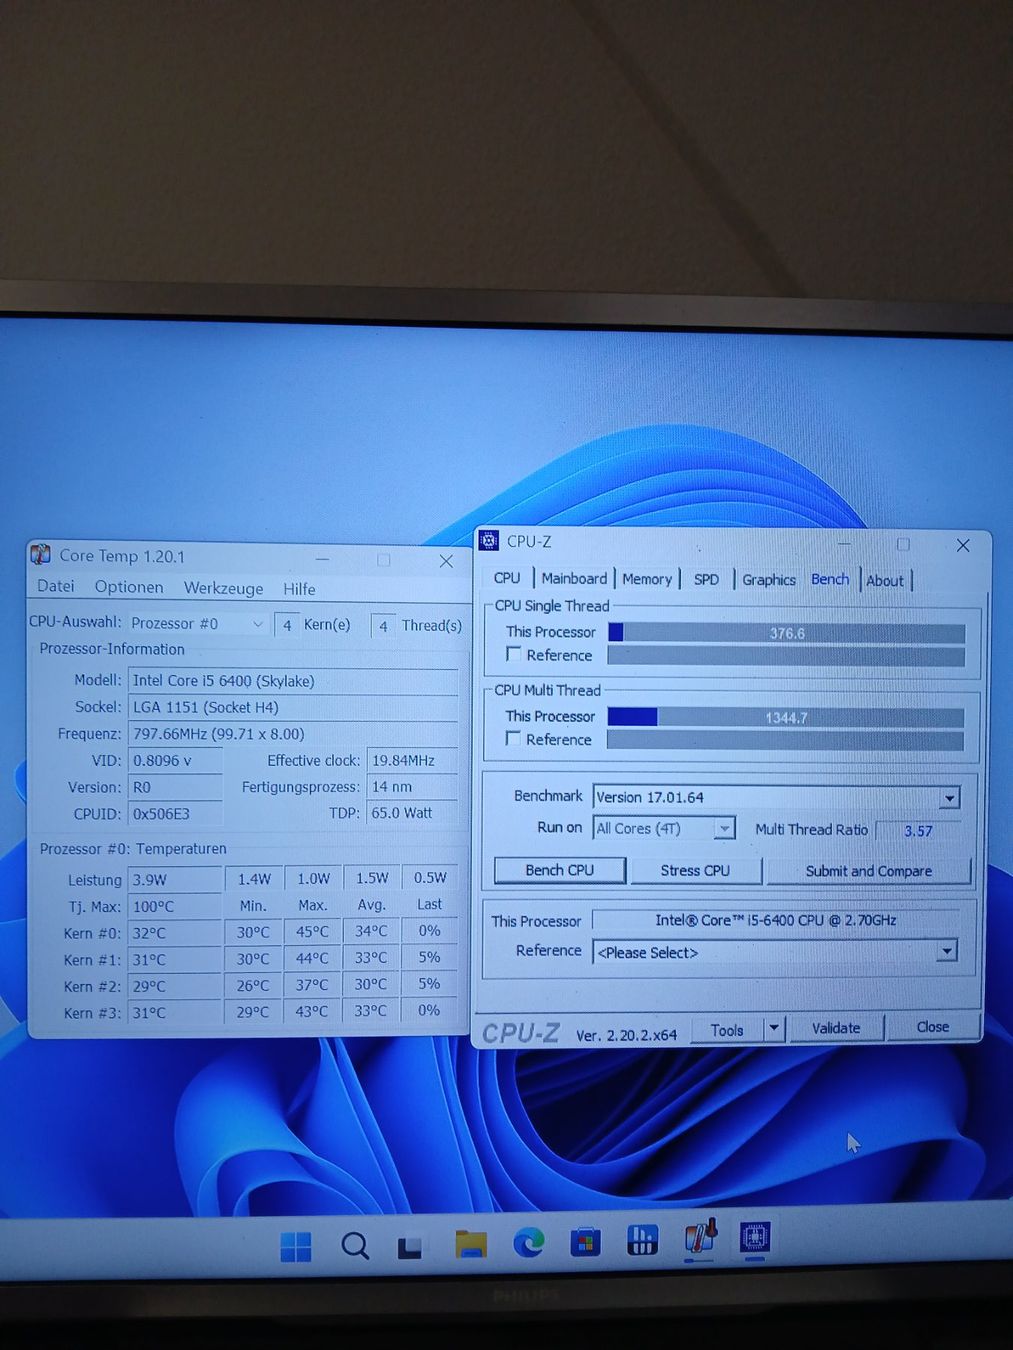Click CPUID value 0x506E3
Screen dimensions: 1013x1350
click(x=175, y=813)
